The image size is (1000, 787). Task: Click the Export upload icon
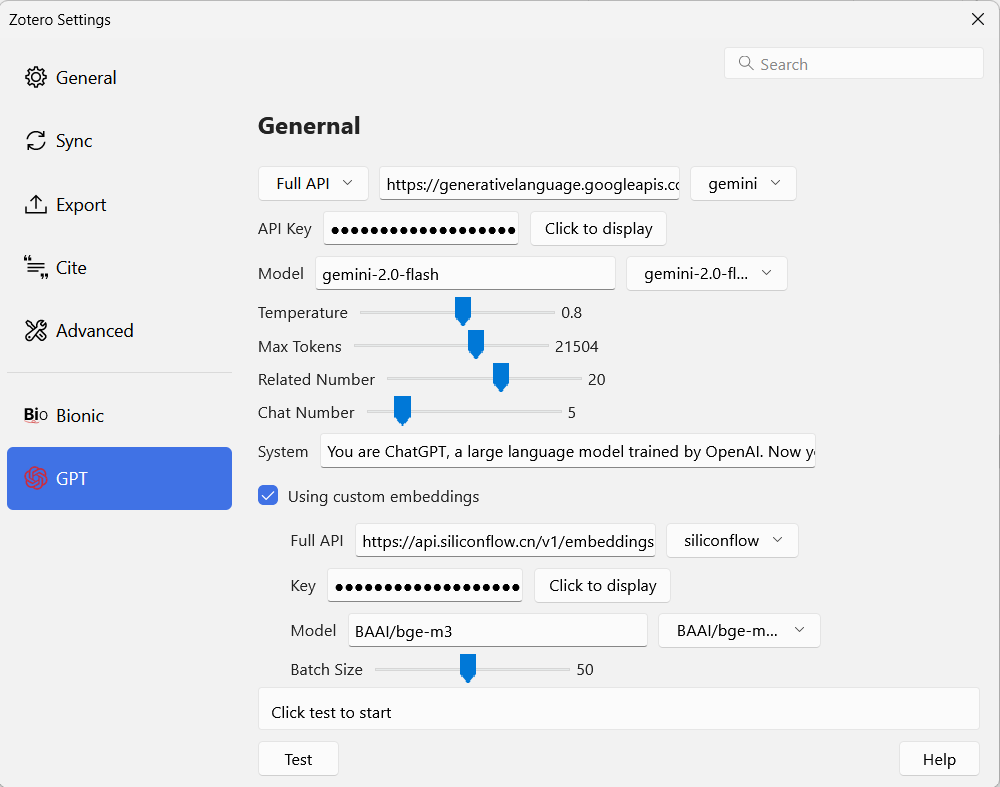click(36, 205)
